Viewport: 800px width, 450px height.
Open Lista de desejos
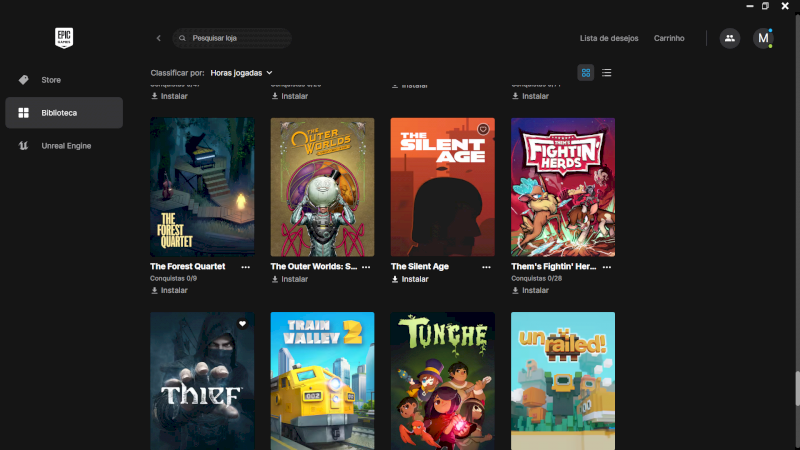click(x=609, y=38)
